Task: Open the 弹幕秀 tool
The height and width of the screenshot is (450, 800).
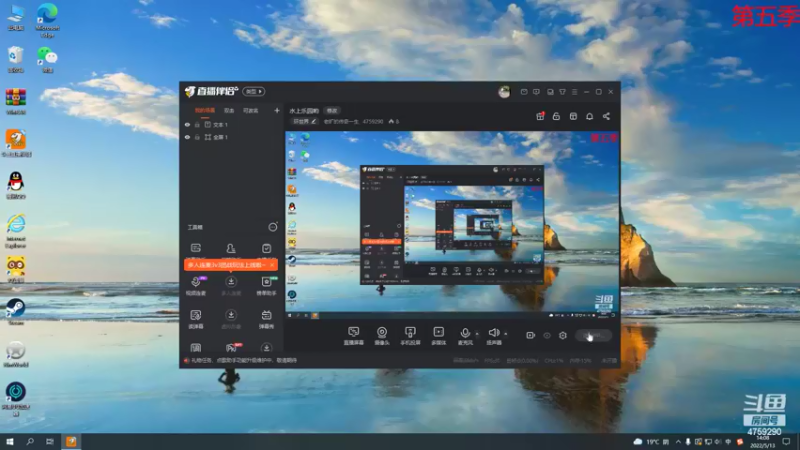Action: [266, 319]
